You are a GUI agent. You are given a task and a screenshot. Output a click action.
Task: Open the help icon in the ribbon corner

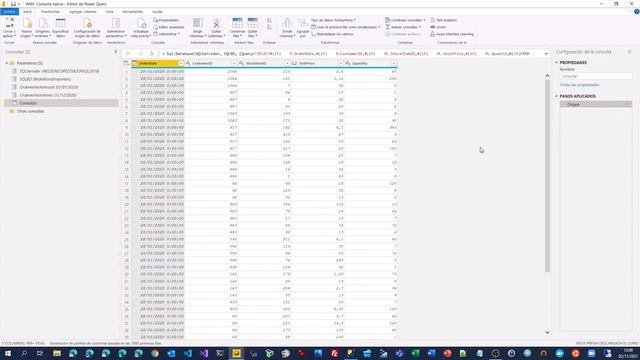(636, 11)
